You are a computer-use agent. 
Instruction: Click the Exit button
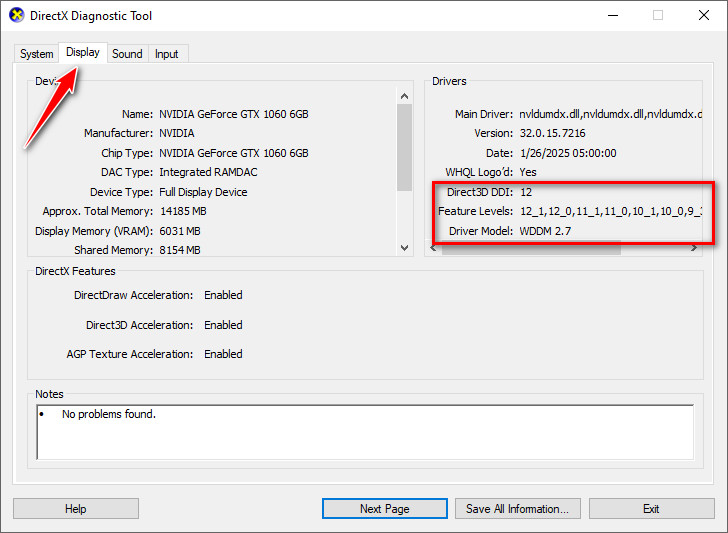(651, 509)
